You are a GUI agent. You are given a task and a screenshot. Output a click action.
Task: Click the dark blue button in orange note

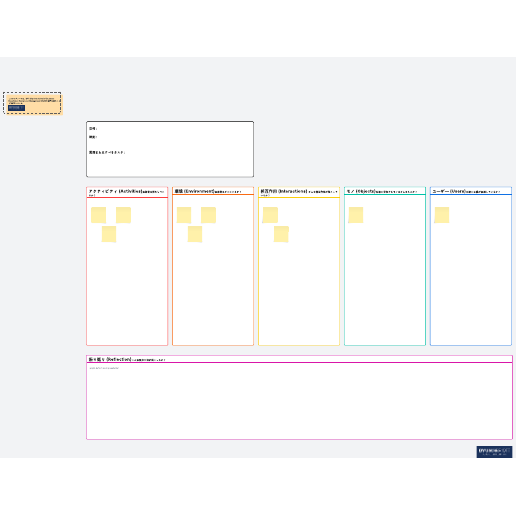16,108
